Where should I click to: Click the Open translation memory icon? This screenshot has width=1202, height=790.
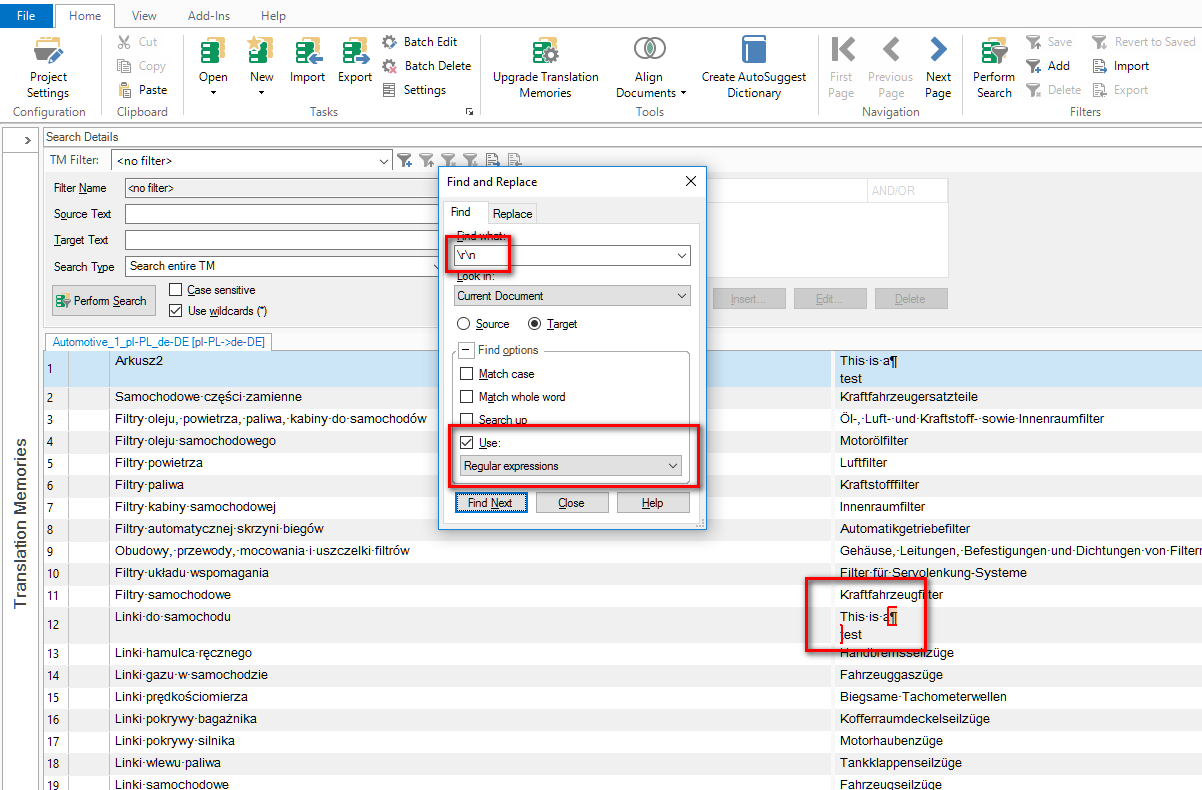213,51
